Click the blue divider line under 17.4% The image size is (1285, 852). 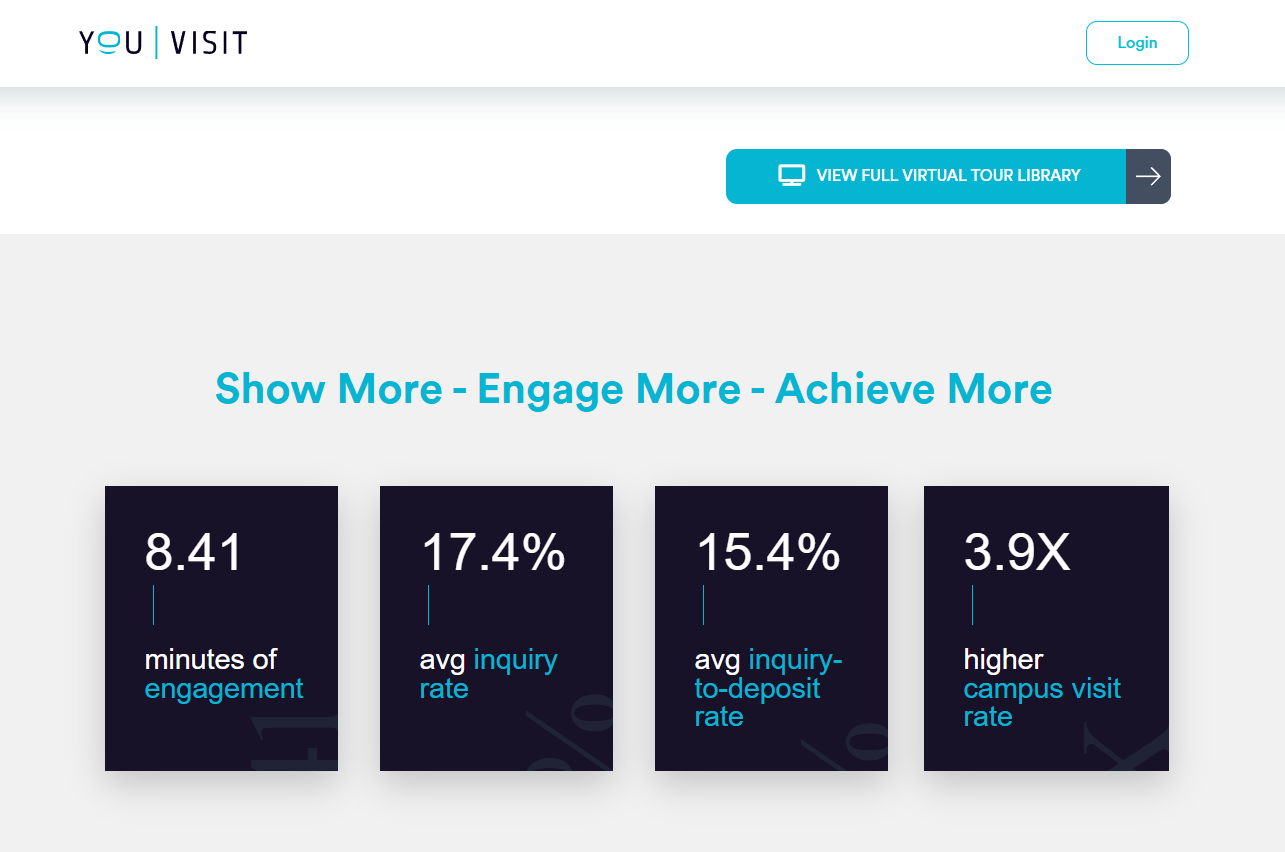(428, 605)
